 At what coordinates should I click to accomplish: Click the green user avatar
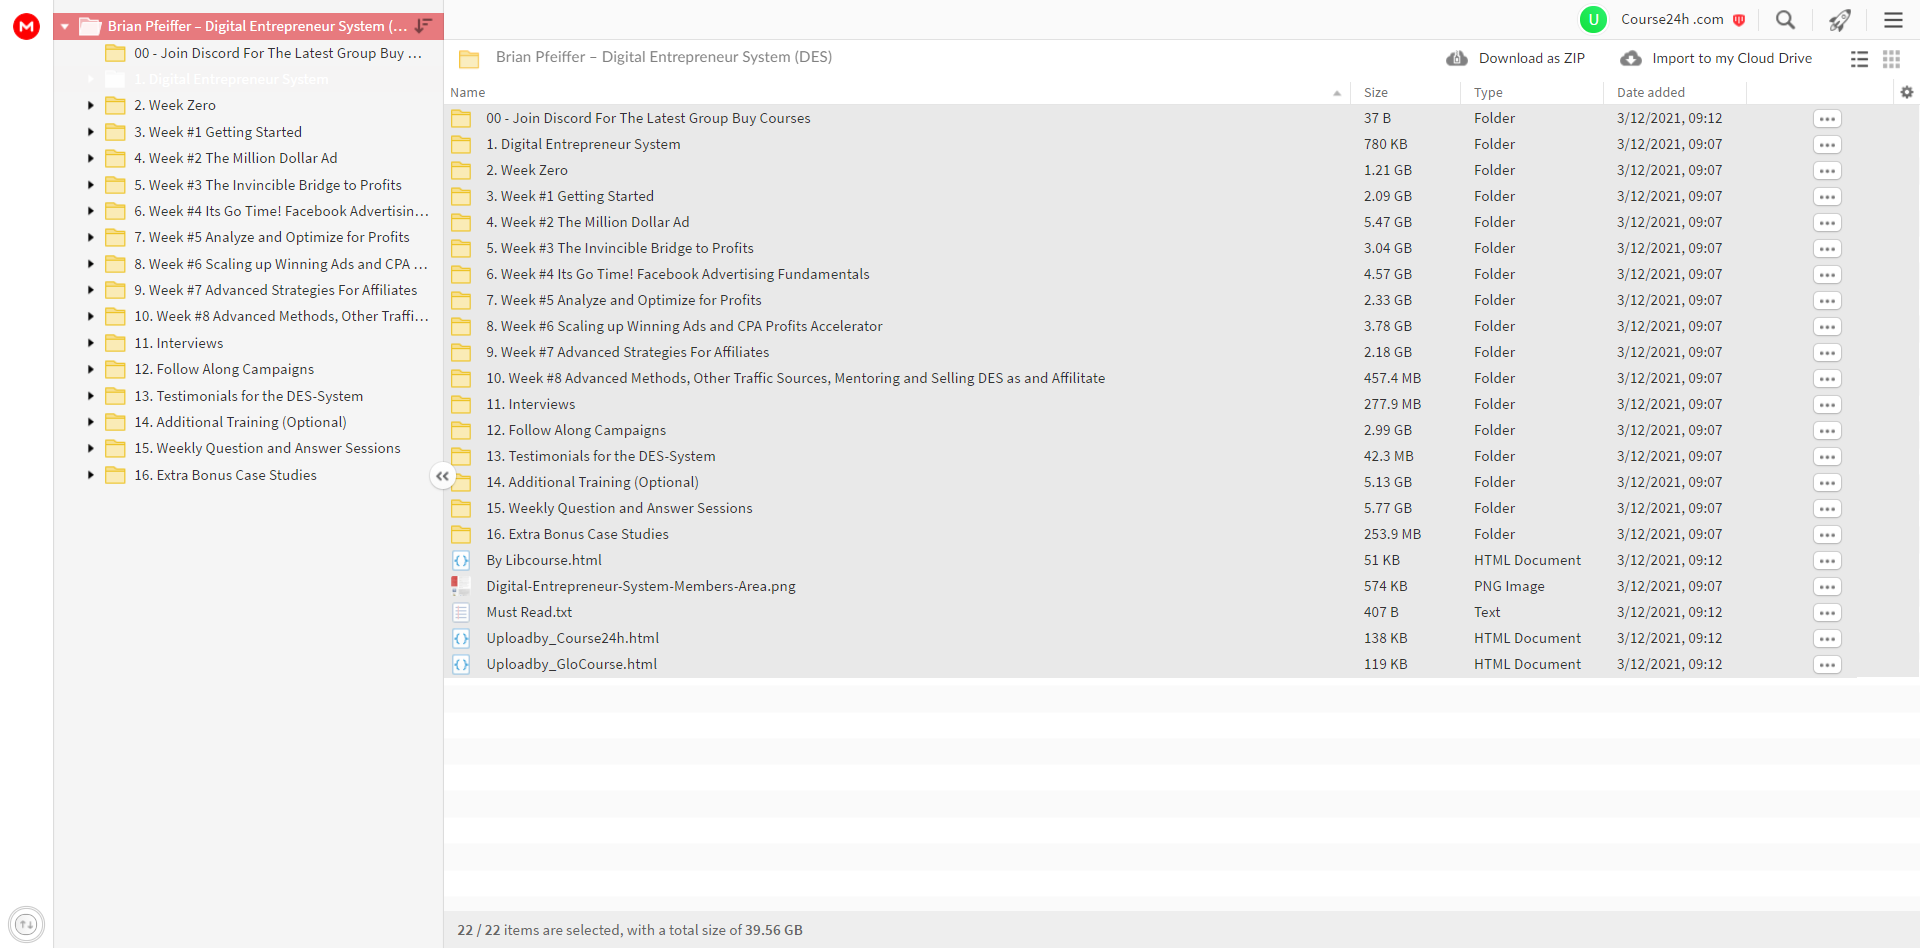click(x=1593, y=19)
